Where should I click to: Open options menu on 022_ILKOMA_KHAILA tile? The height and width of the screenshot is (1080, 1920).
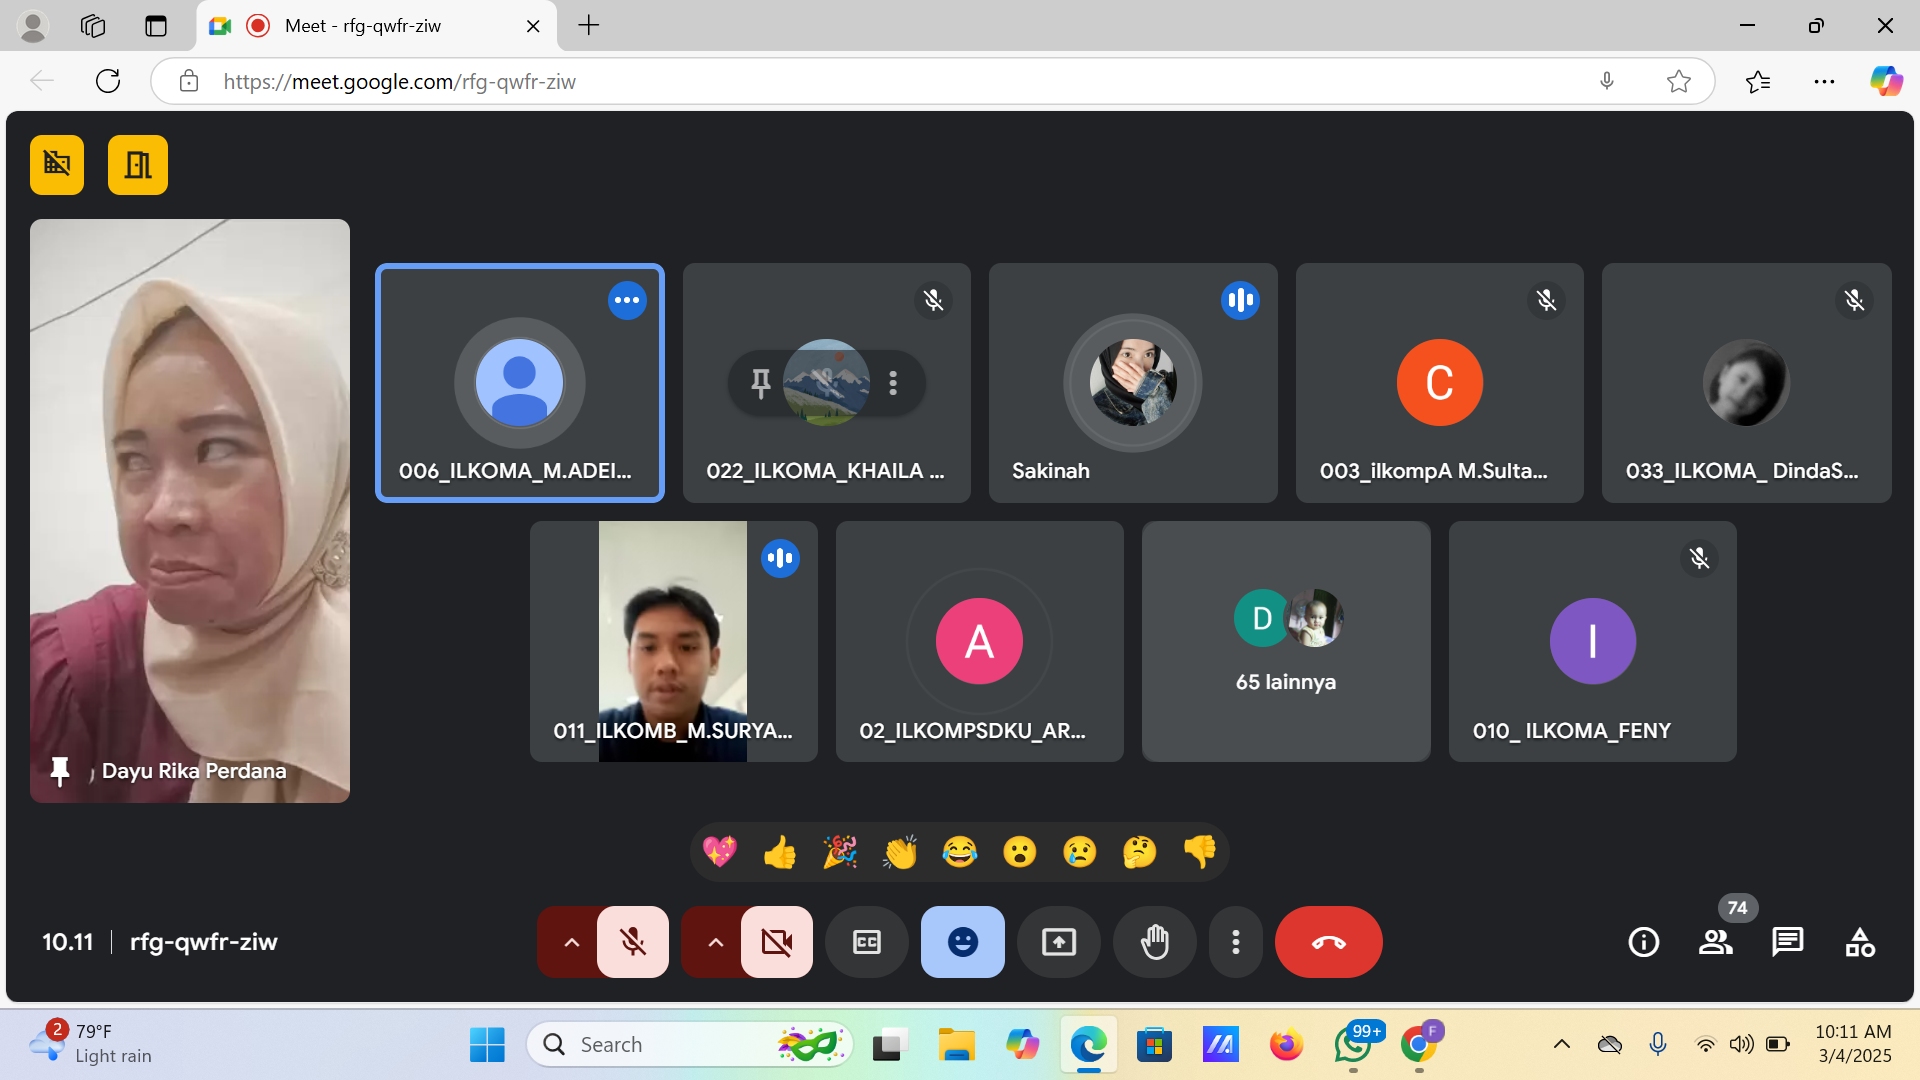pyautogui.click(x=893, y=383)
